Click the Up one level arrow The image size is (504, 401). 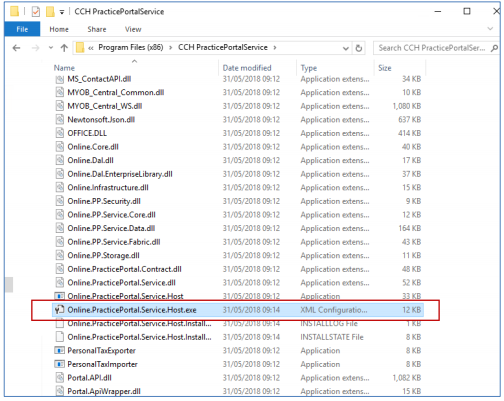(64, 48)
